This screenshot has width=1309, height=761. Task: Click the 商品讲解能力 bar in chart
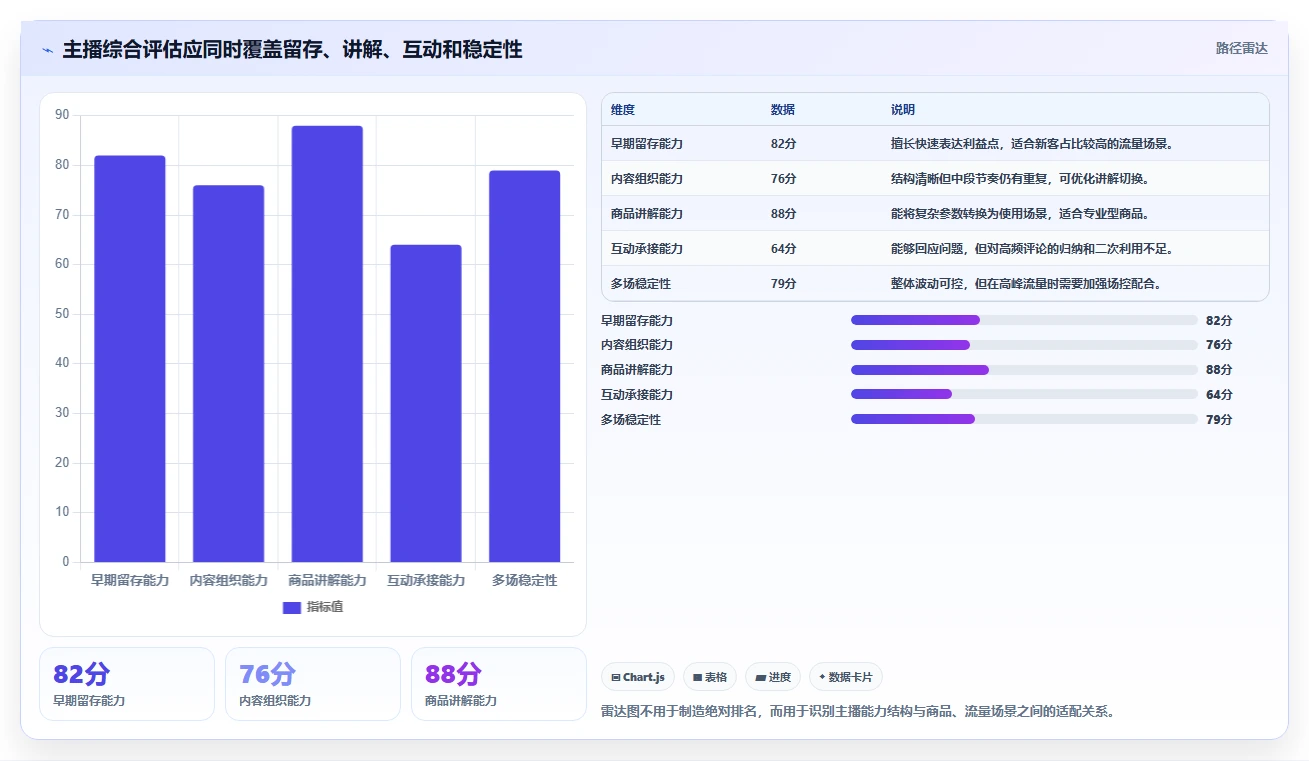[327, 343]
